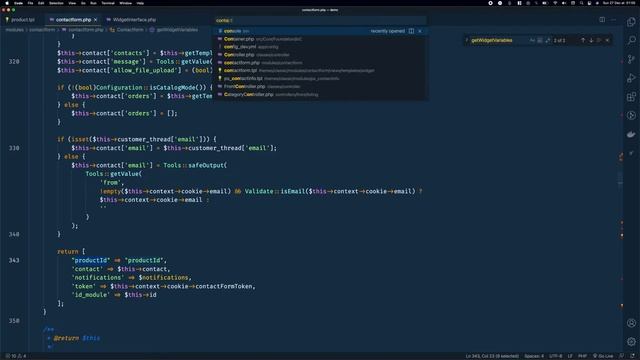Click errors and warnings count in status bar

(x=16, y=356)
